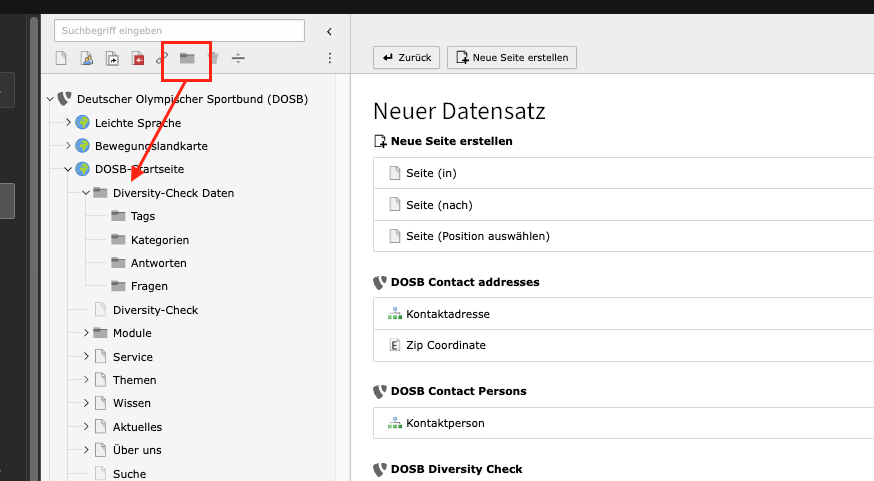Click globe icon next to Bewegungslandkarte
Image resolution: width=874 pixels, height=481 pixels.
pyautogui.click(x=82, y=145)
